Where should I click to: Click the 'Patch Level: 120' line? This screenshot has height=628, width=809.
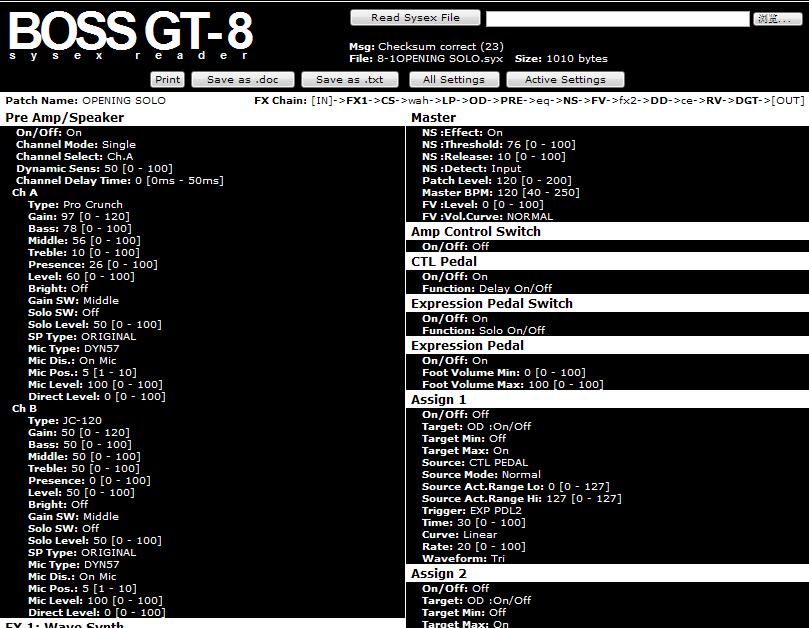click(497, 181)
